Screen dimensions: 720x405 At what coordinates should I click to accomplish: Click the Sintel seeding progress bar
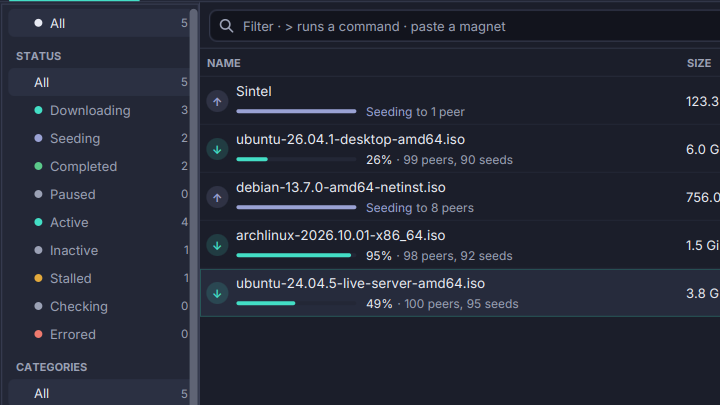[x=296, y=111]
